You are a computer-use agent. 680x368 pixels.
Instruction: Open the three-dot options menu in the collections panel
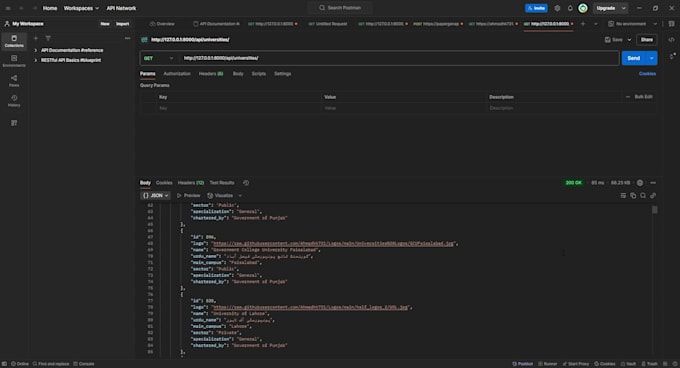[x=127, y=38]
